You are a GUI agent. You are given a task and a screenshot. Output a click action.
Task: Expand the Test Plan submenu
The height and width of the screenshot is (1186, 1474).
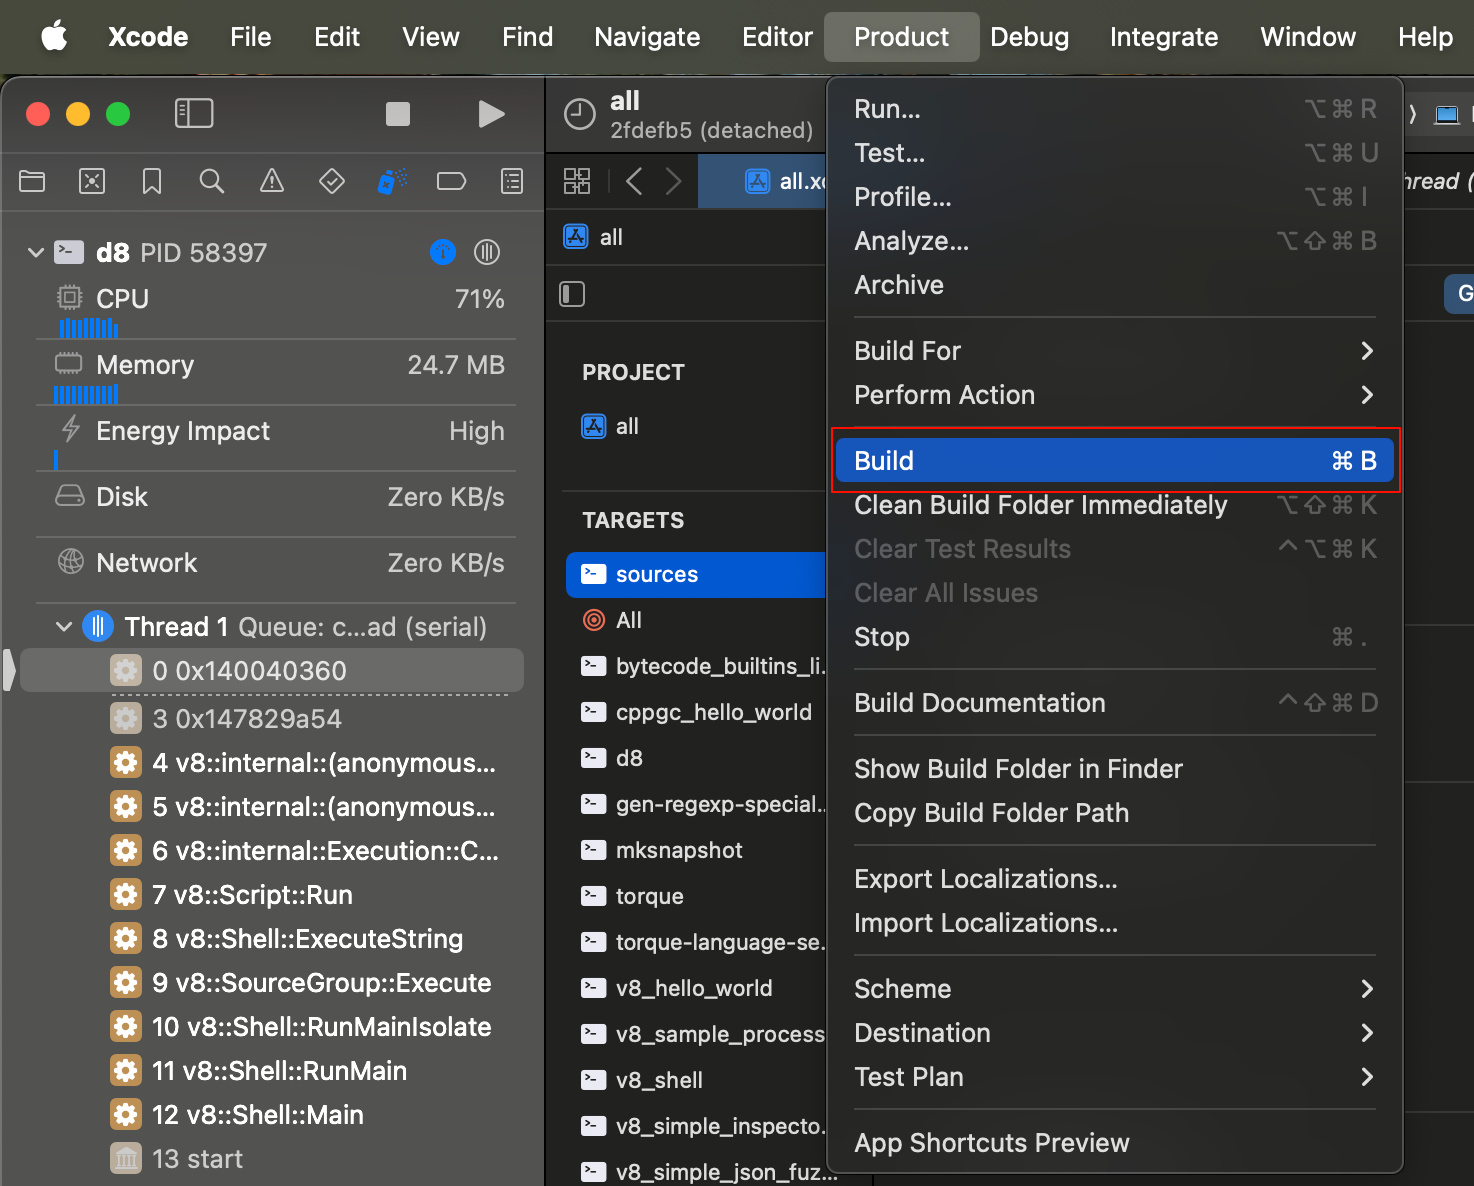pos(1115,1077)
